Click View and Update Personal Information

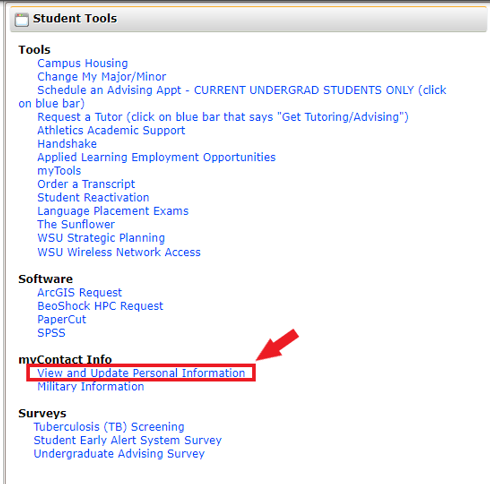141,373
